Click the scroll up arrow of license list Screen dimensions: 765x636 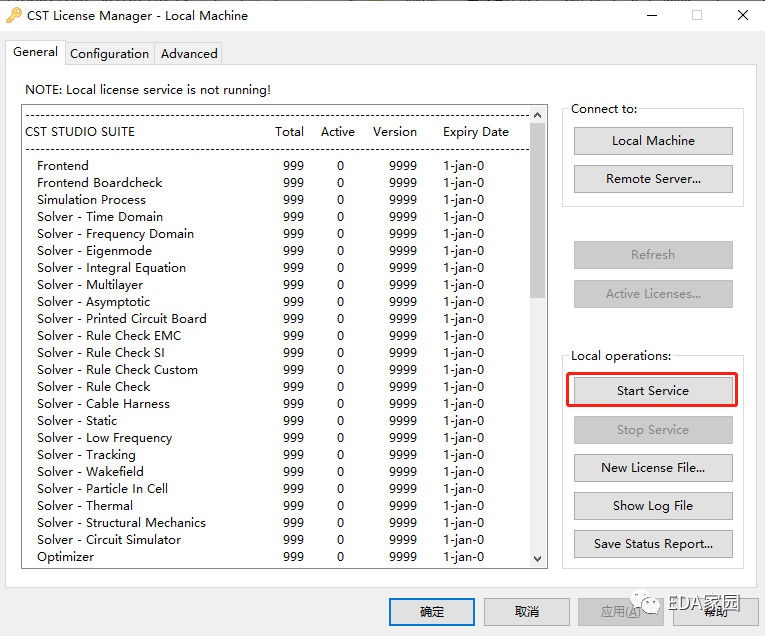537,115
